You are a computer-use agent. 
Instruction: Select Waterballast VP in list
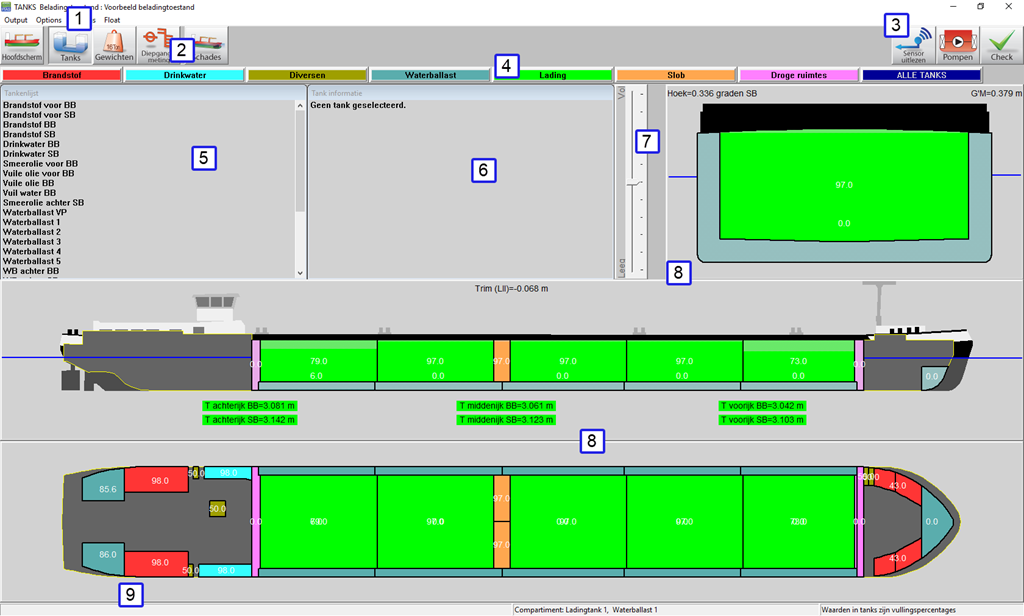[35, 212]
